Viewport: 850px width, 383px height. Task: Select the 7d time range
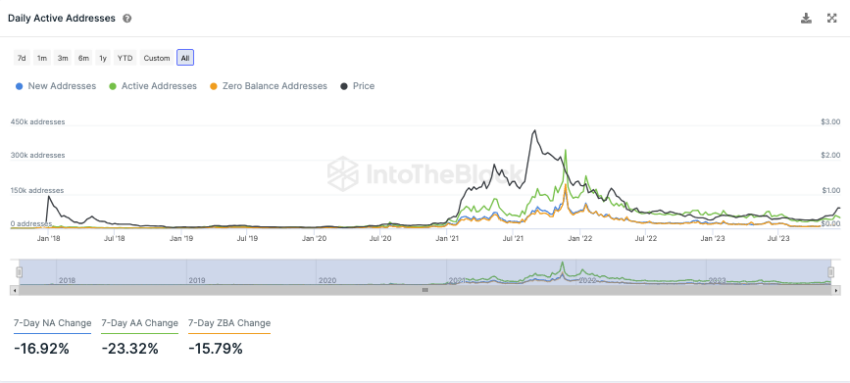tap(22, 58)
